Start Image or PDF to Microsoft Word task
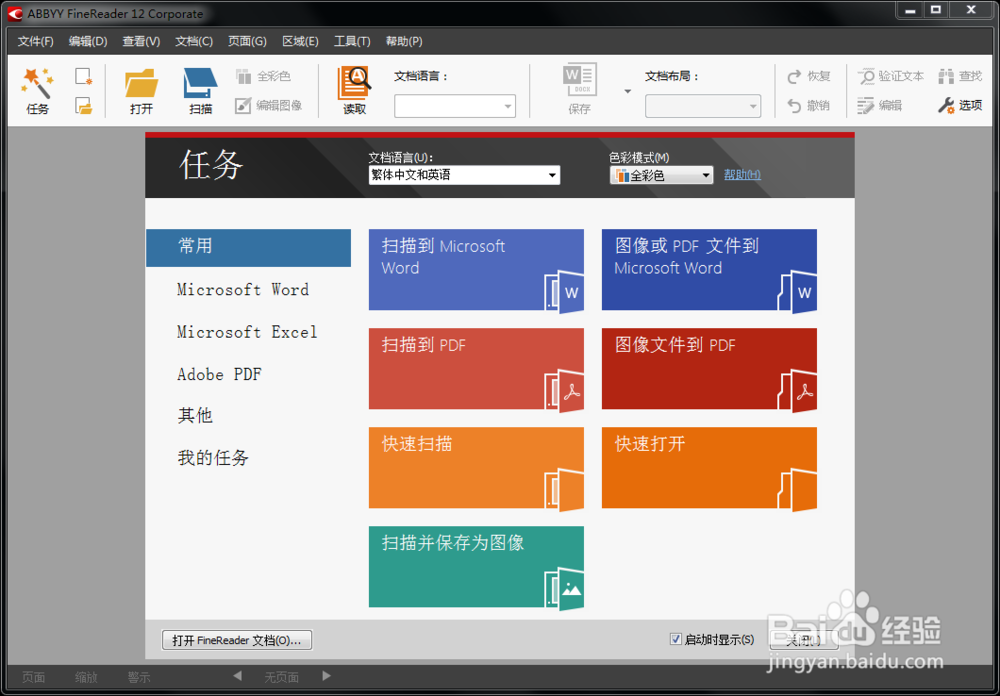 point(709,270)
